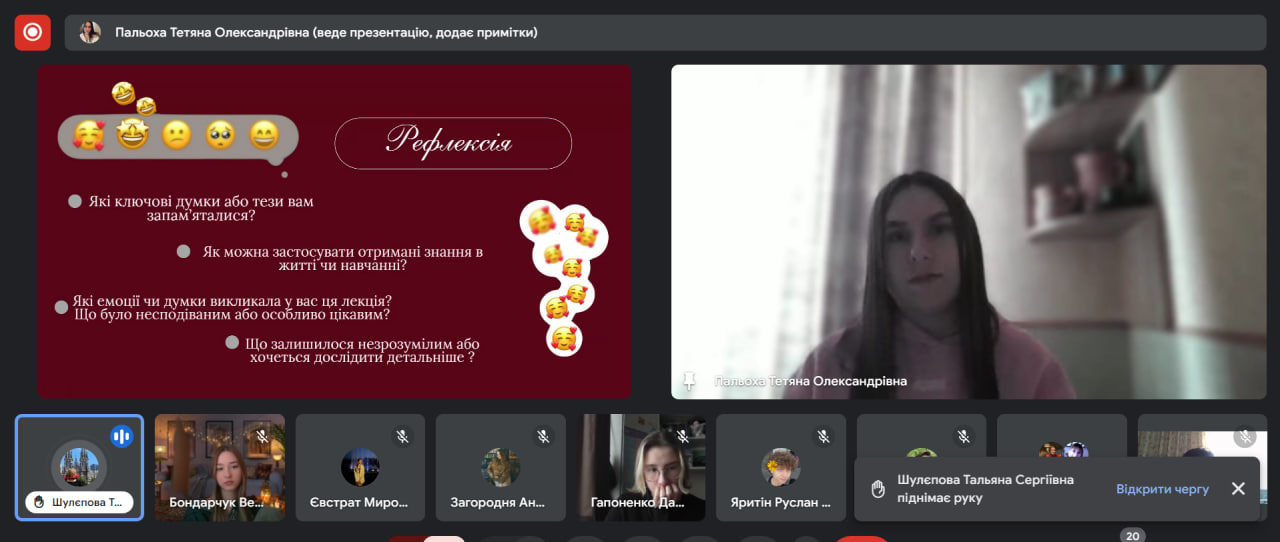Click the pin icon on Пальоха's video

pyautogui.click(x=688, y=381)
